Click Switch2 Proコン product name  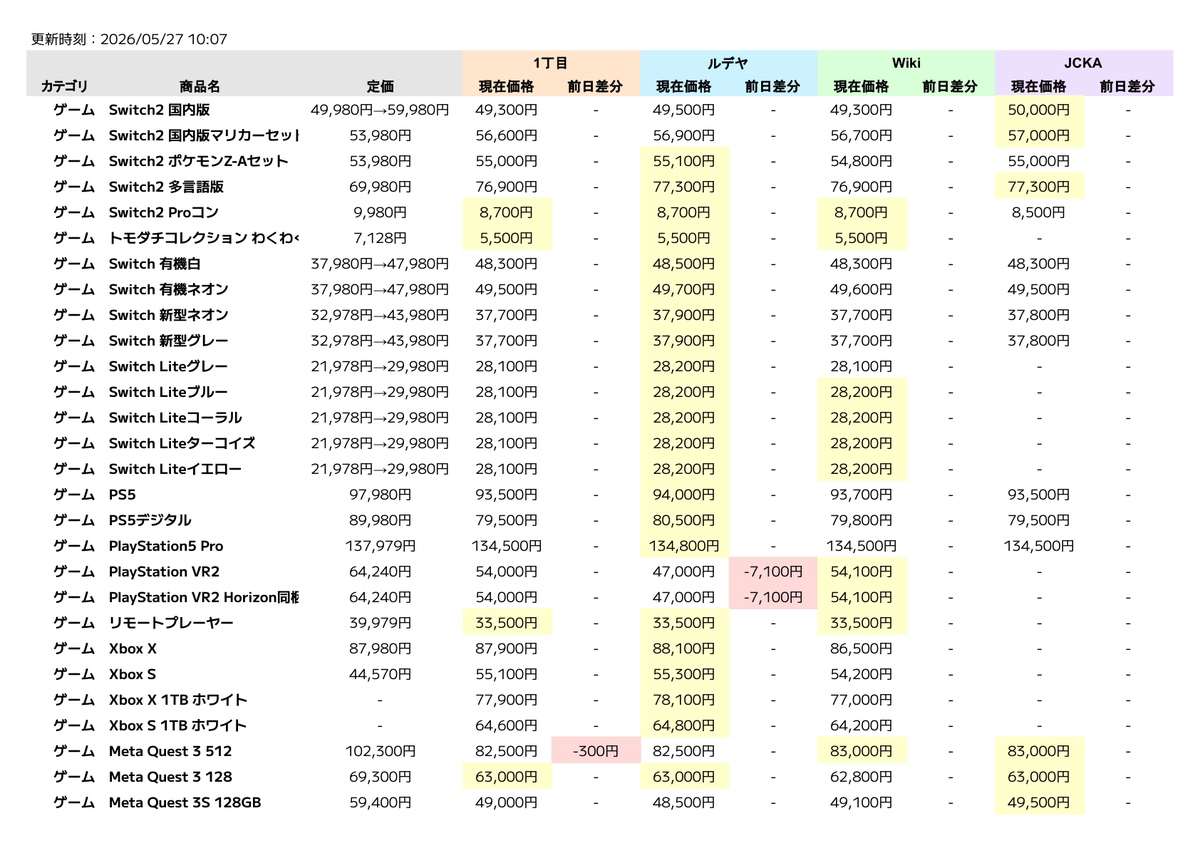pyautogui.click(x=163, y=212)
